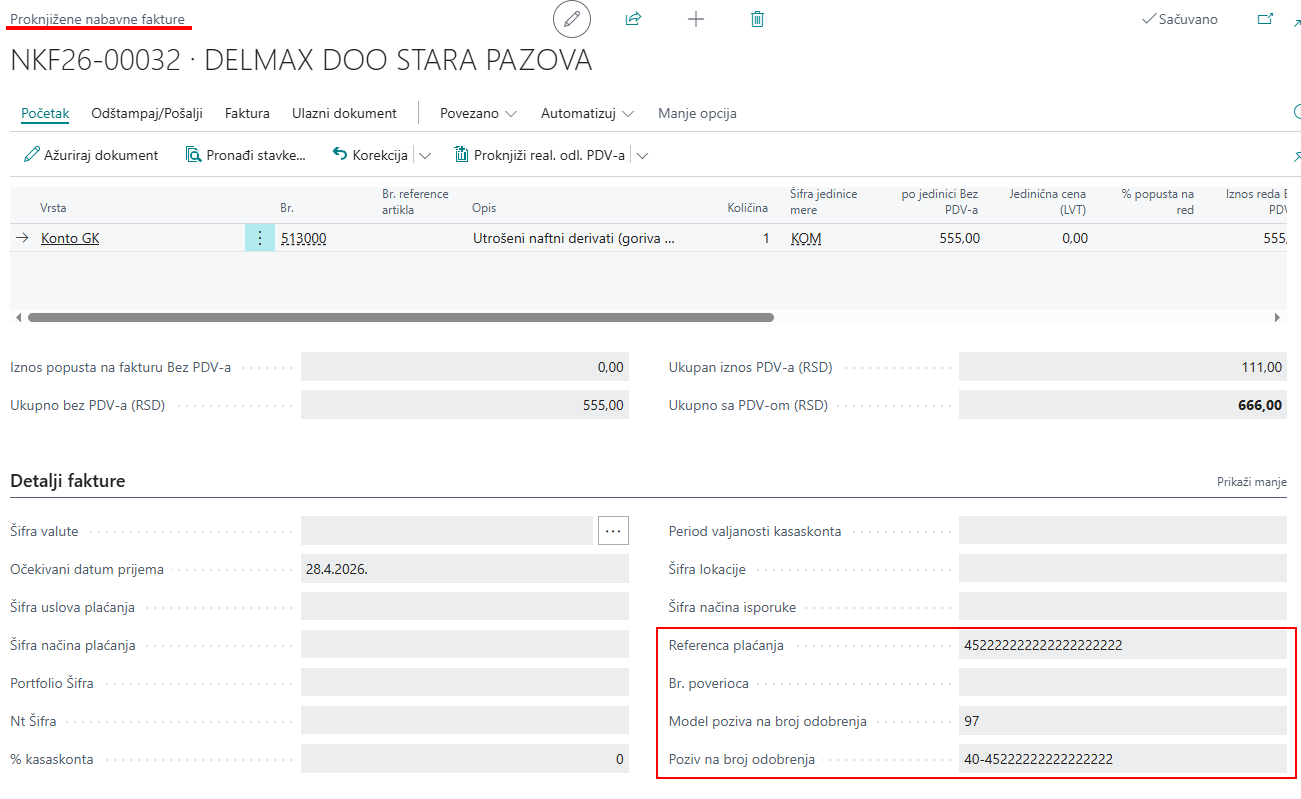Open page in new window icon
Screen dimensions: 1301x799
pyautogui.click(x=1265, y=19)
